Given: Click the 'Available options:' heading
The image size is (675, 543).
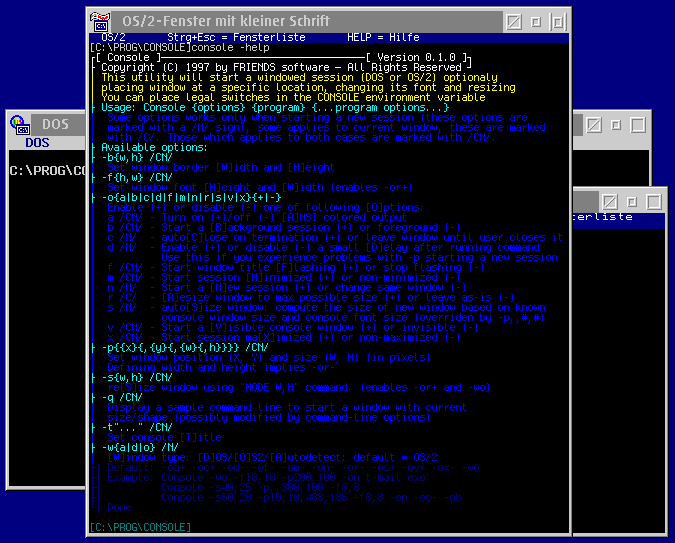Looking at the screenshot, I should (154, 148).
